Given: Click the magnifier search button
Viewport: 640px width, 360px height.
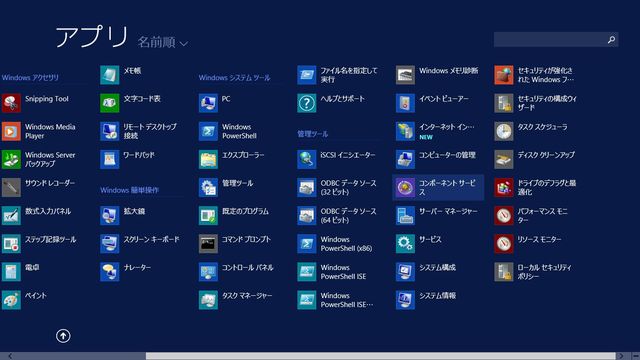Looking at the screenshot, I should click(611, 40).
